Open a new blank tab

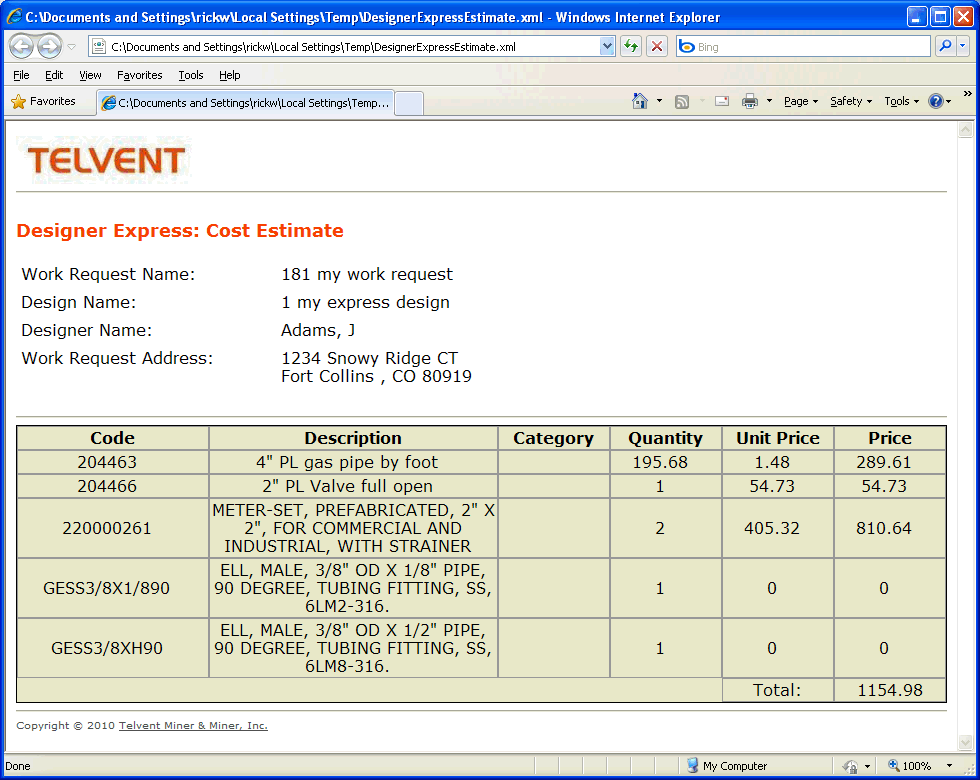[409, 103]
